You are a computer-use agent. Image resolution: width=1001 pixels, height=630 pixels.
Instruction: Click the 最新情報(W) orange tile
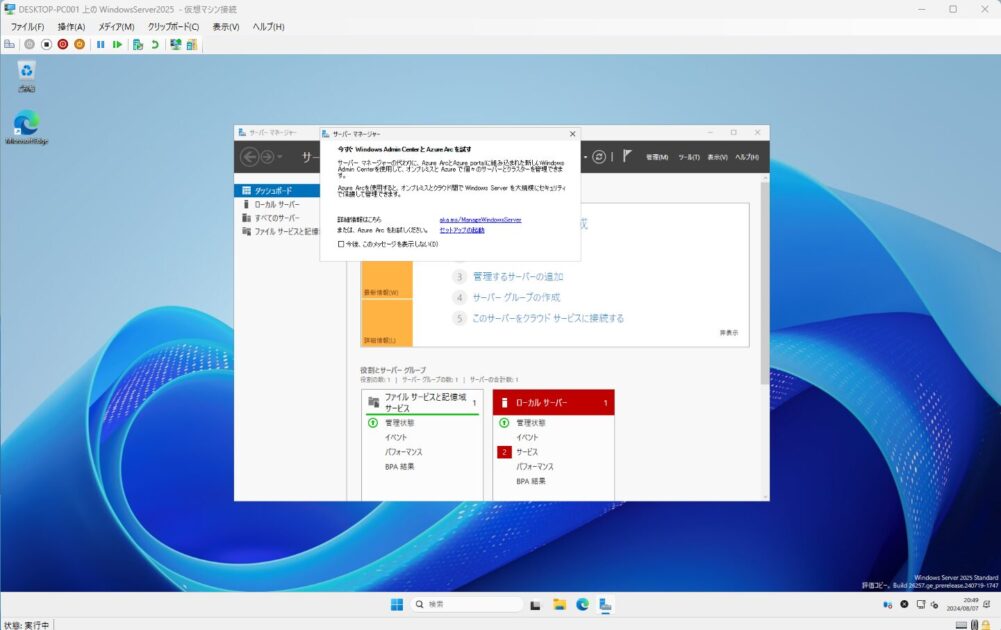click(387, 280)
